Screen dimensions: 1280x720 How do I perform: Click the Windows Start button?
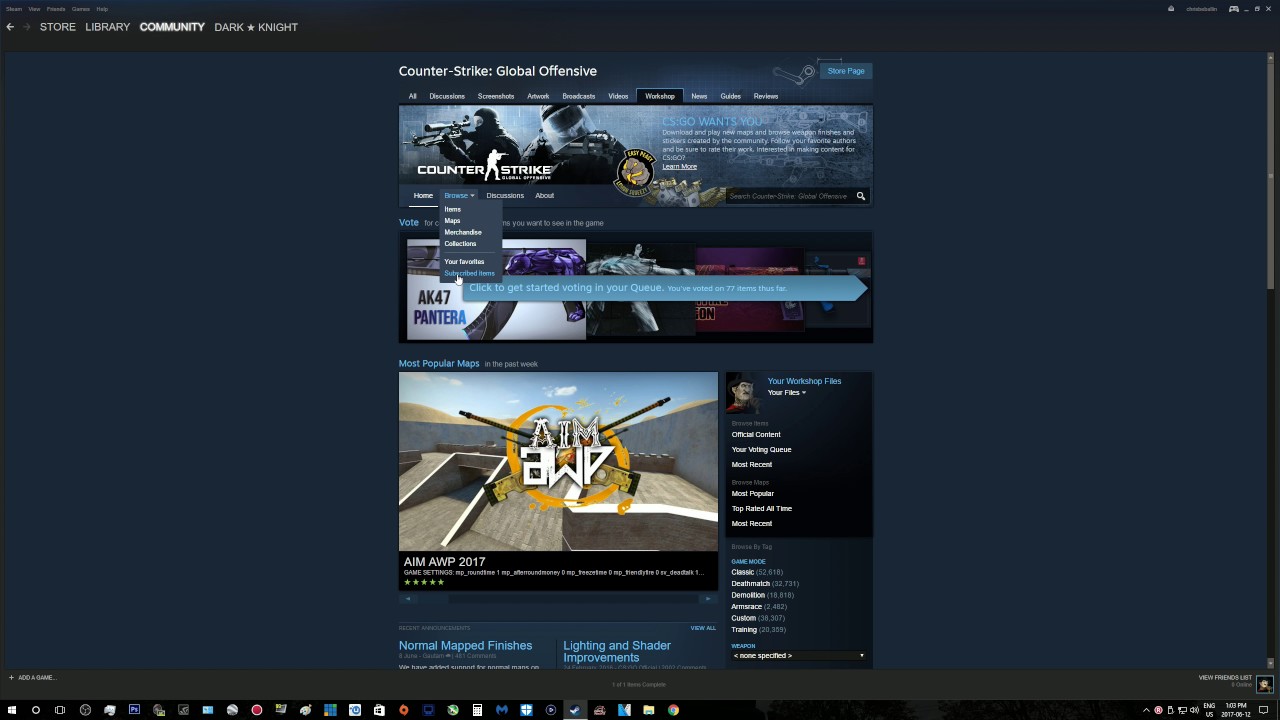click(11, 710)
